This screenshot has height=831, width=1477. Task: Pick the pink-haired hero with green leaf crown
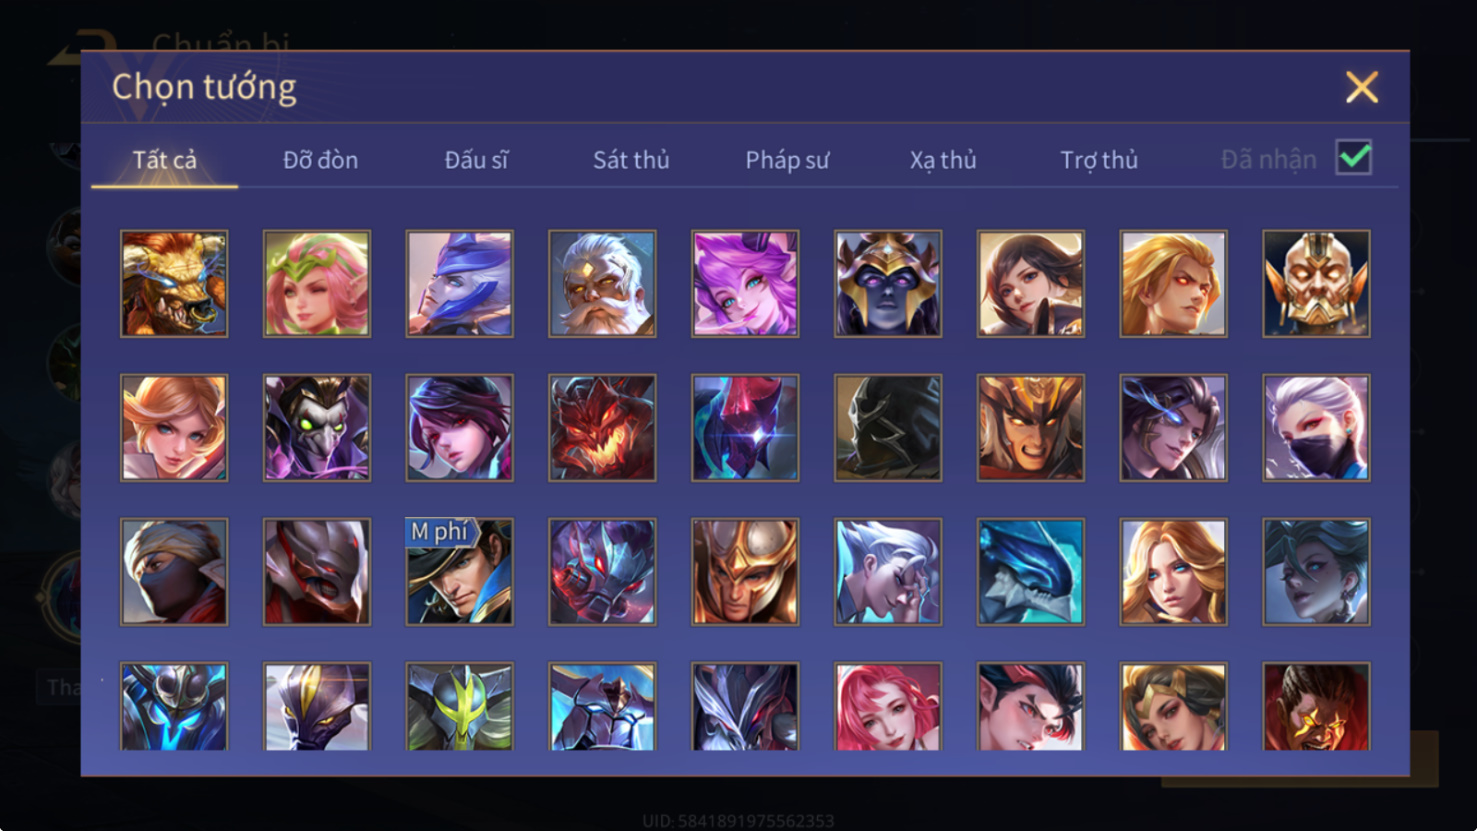tap(317, 284)
